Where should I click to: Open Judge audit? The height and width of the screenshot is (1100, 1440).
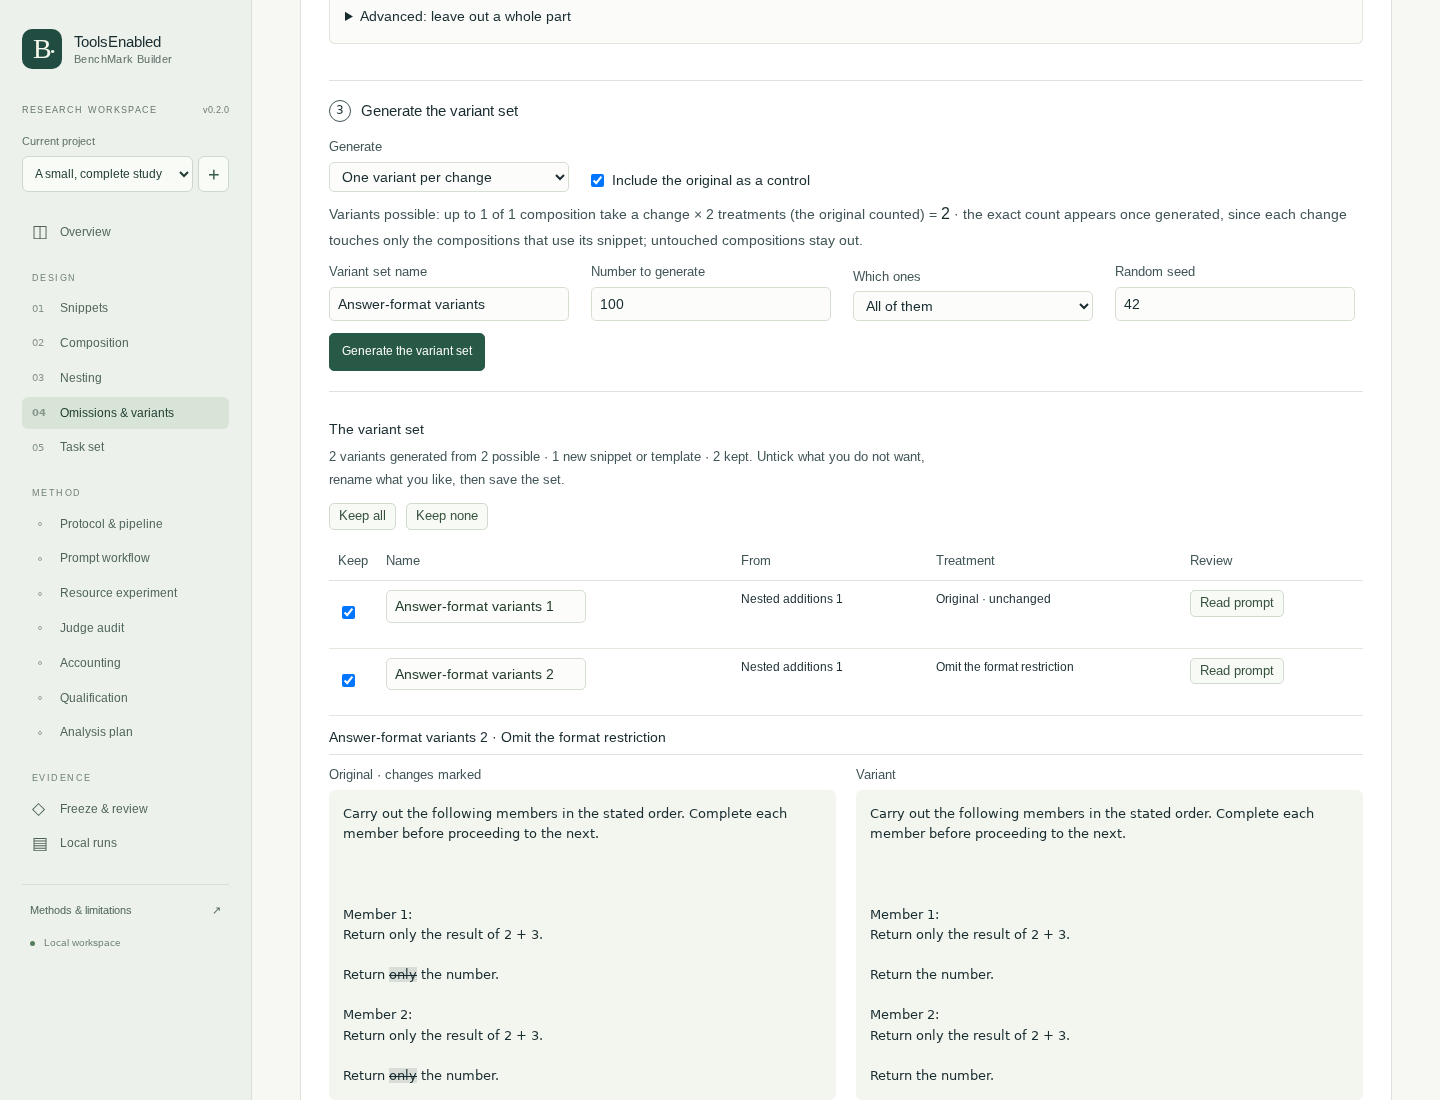pyautogui.click(x=125, y=628)
